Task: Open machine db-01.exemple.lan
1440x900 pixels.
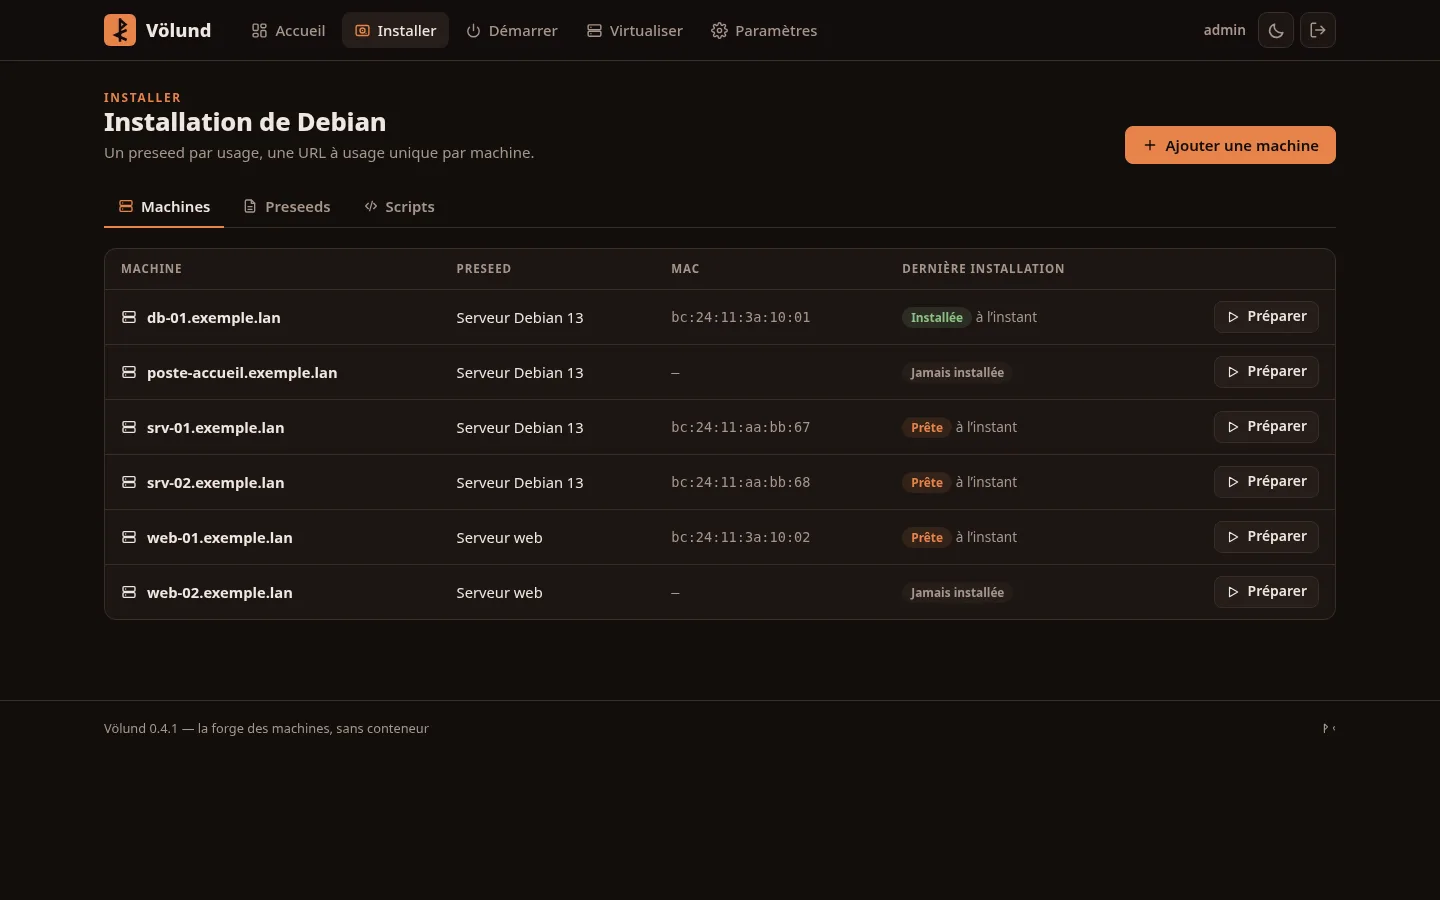Action: [214, 318]
